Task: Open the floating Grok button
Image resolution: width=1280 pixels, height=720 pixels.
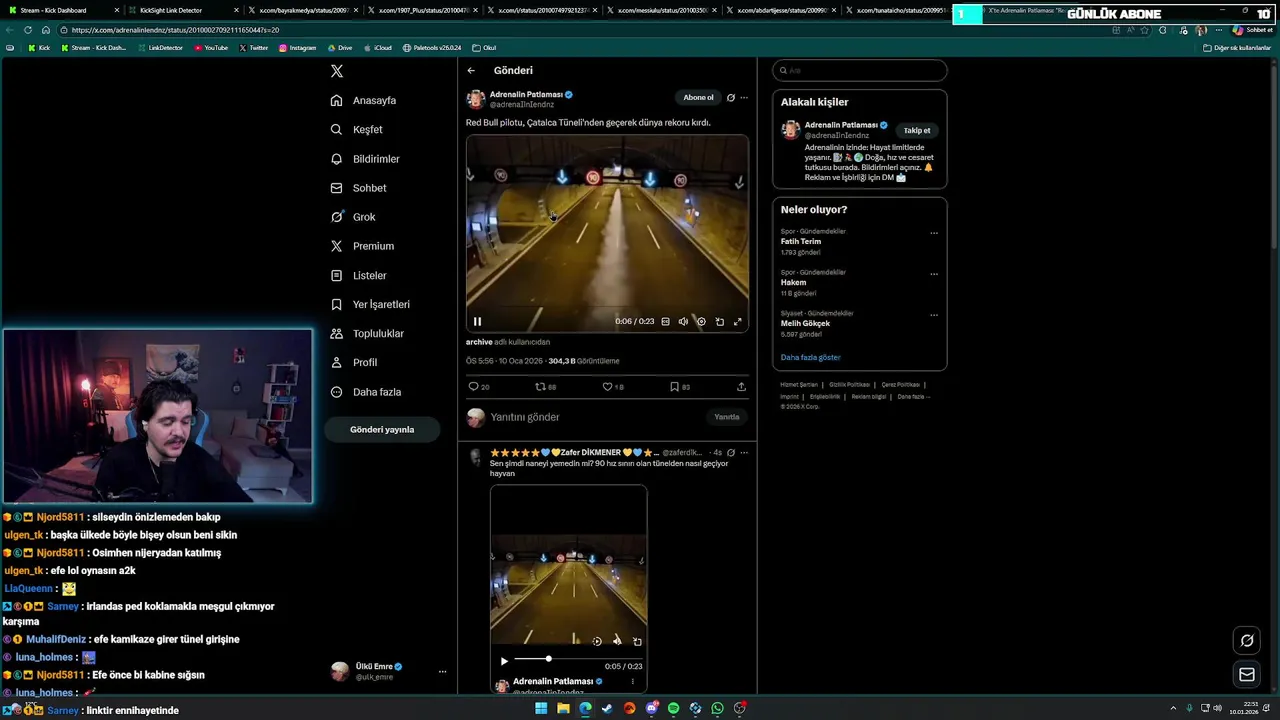Action: click(x=1247, y=641)
